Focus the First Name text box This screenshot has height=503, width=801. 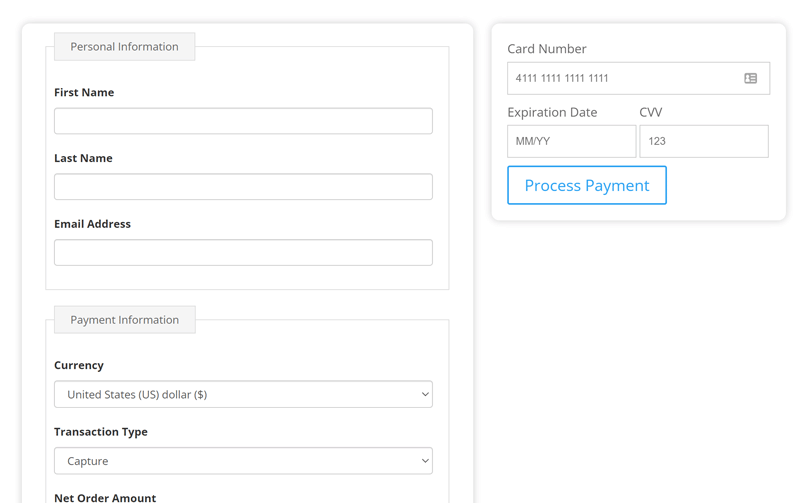pos(243,121)
